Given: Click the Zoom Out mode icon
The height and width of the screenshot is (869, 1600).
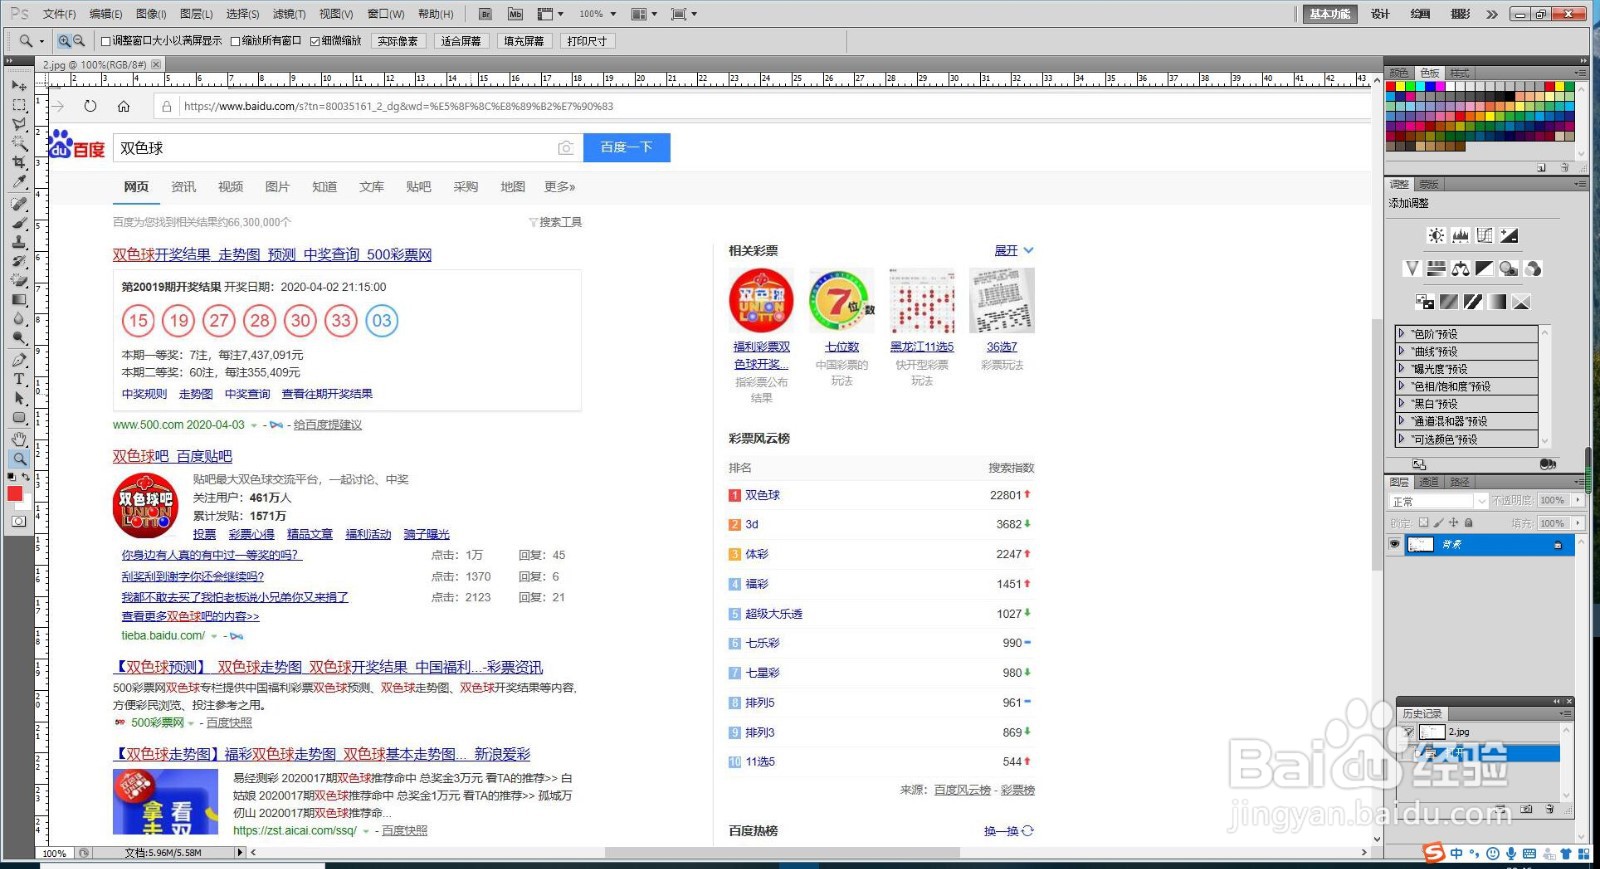Looking at the screenshot, I should (78, 41).
